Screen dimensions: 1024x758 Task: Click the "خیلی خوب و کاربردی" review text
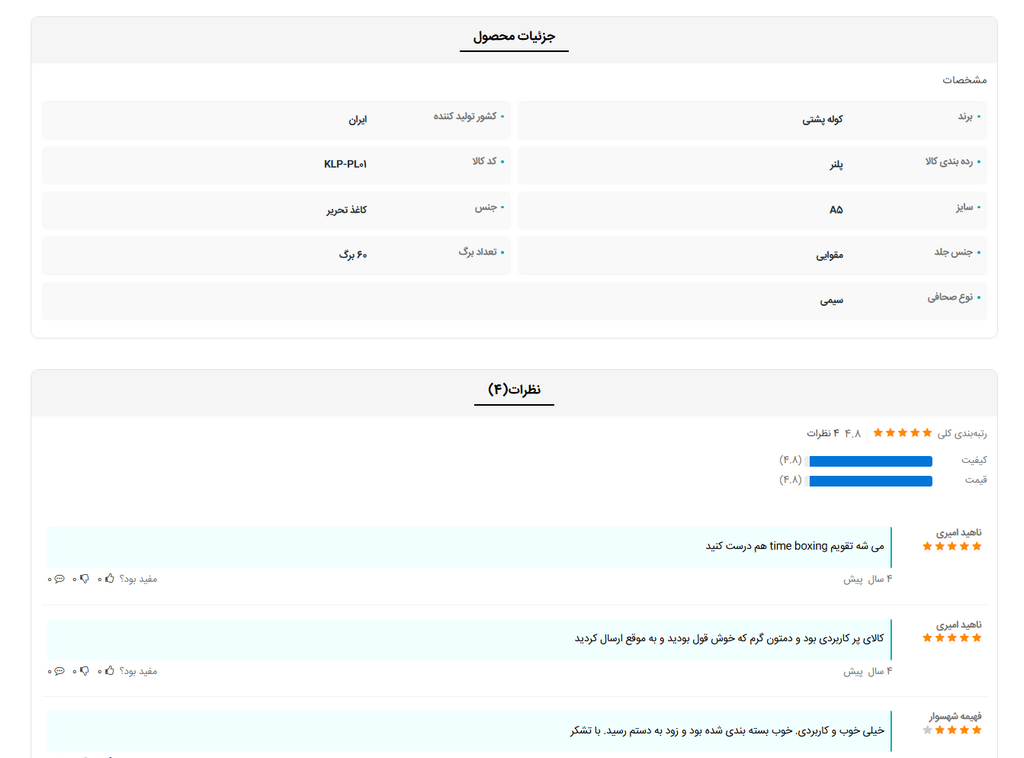pyautogui.click(x=727, y=730)
